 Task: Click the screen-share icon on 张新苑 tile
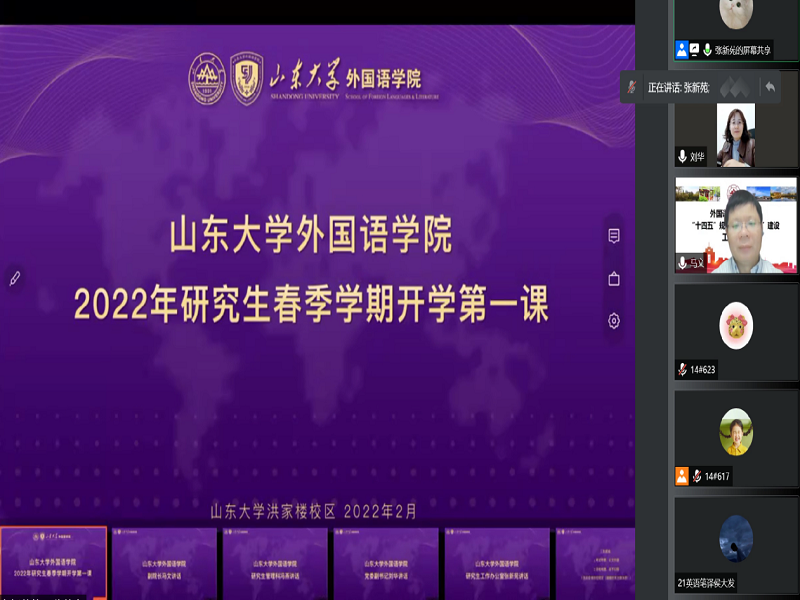coord(694,49)
